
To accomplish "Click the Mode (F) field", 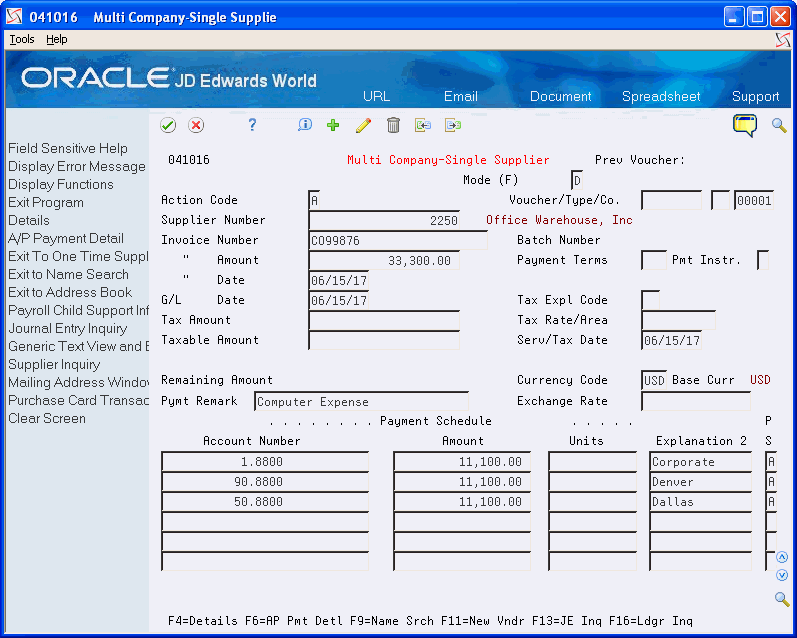I will pyautogui.click(x=576, y=180).
